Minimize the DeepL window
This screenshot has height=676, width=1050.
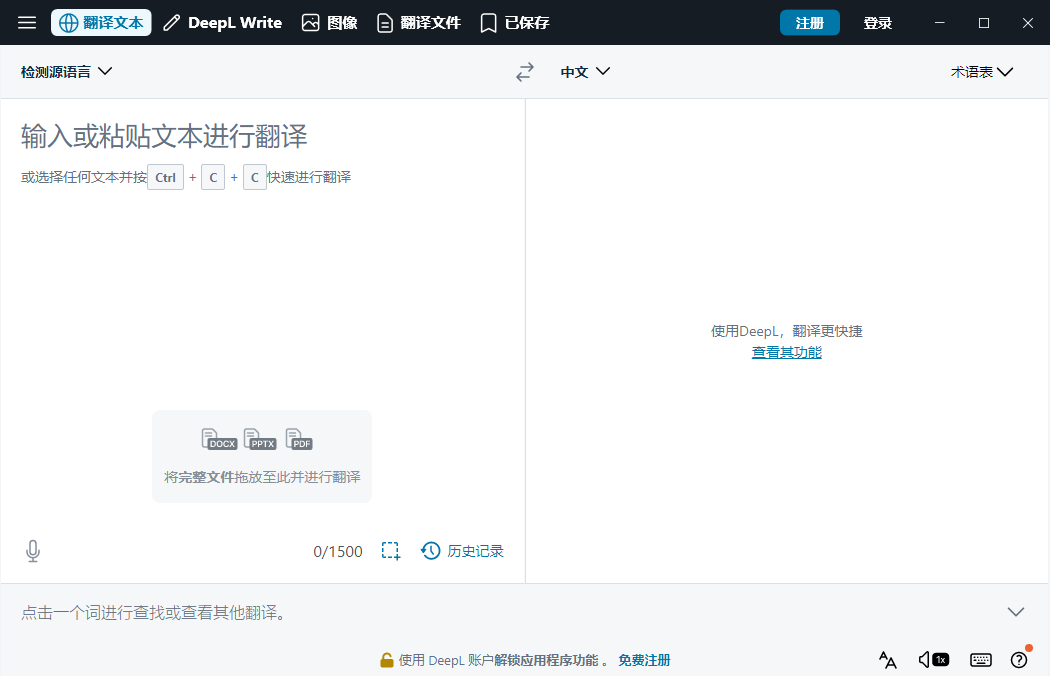point(940,23)
